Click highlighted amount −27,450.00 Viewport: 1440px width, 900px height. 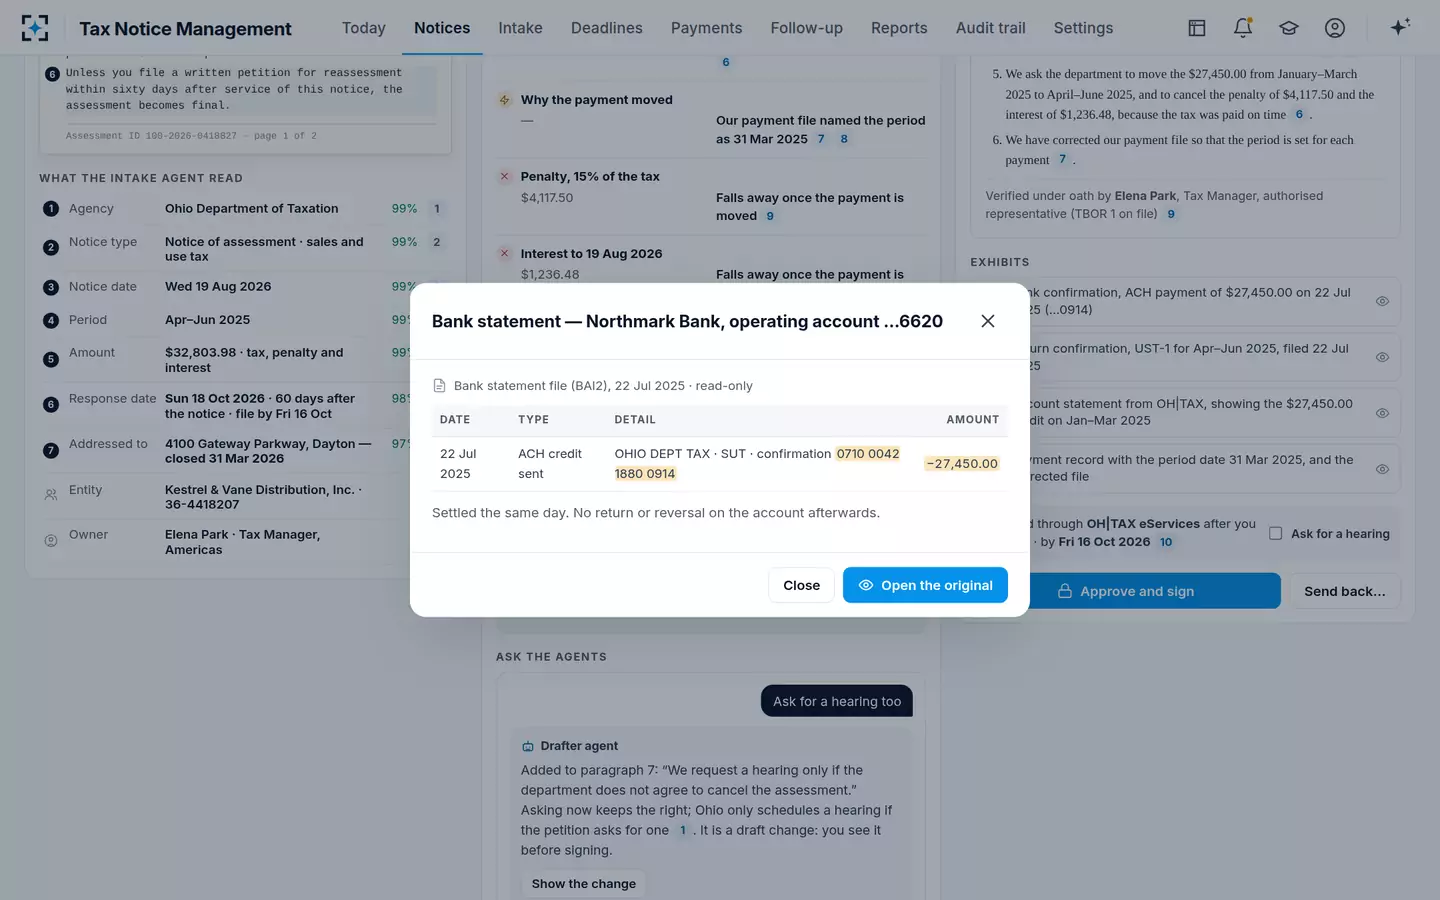click(962, 464)
